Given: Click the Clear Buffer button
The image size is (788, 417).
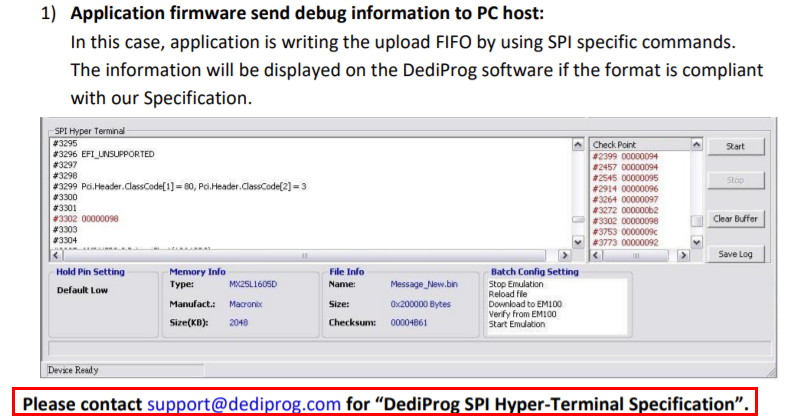Looking at the screenshot, I should (735, 218).
